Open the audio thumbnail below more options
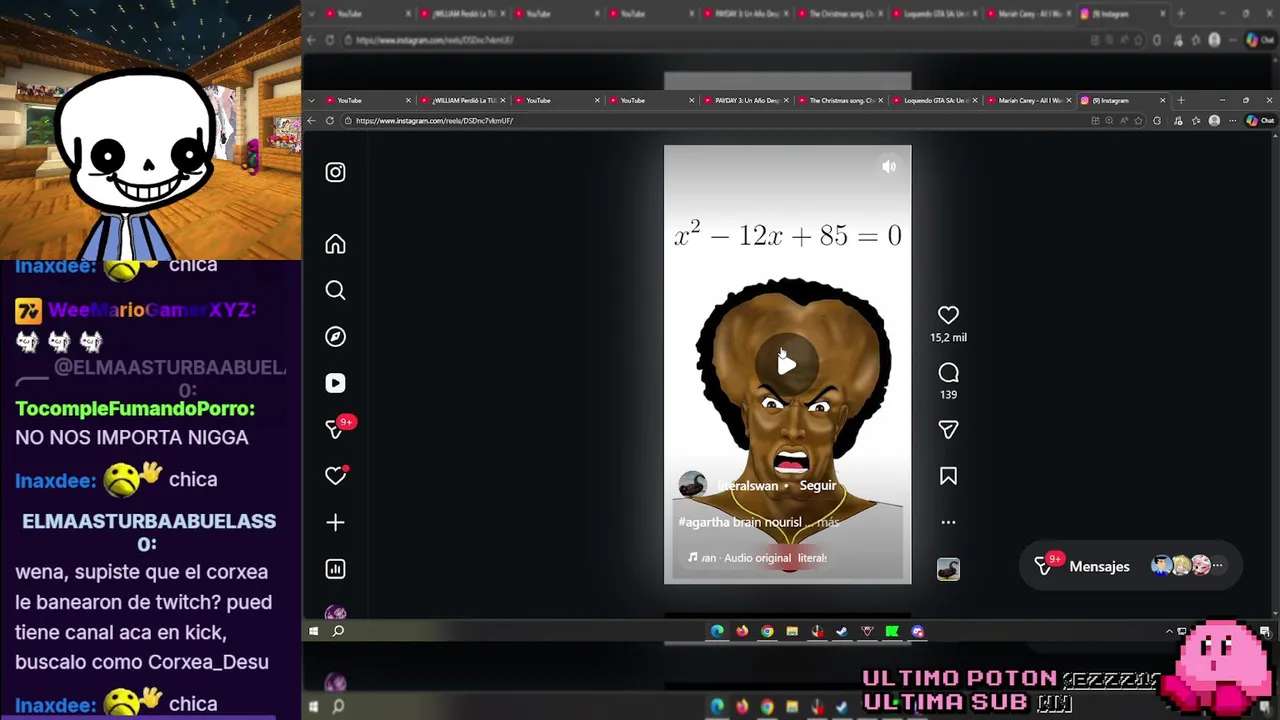The width and height of the screenshot is (1280, 720). click(x=948, y=569)
